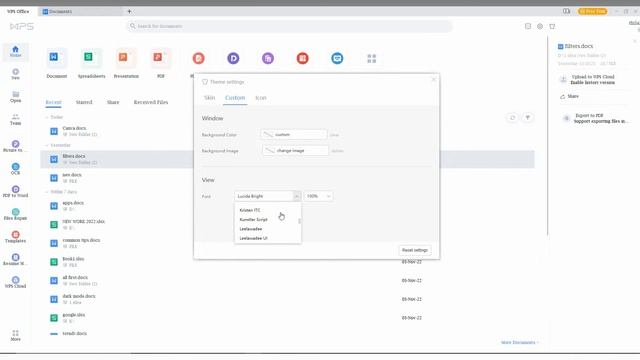
Task: Click the New icon in left sidebar
Action: click(x=16, y=72)
